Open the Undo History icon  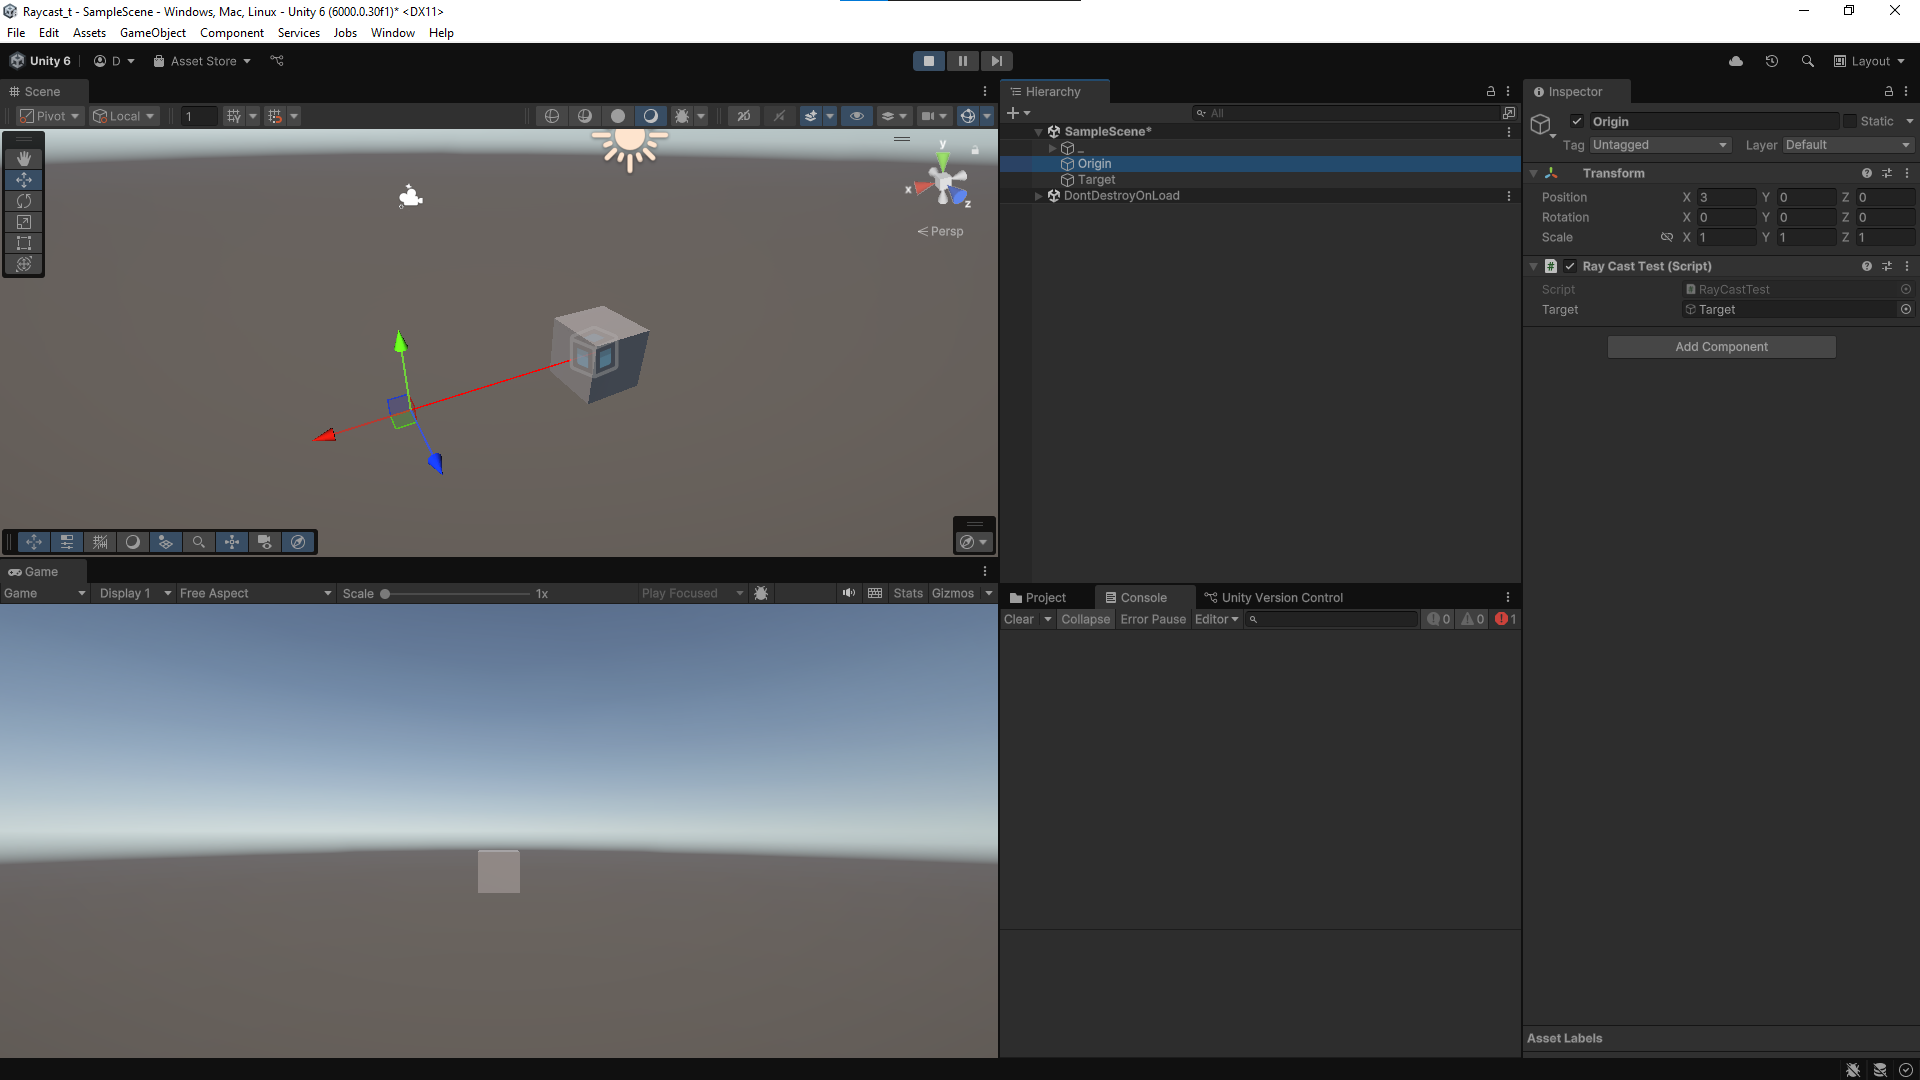(1771, 61)
